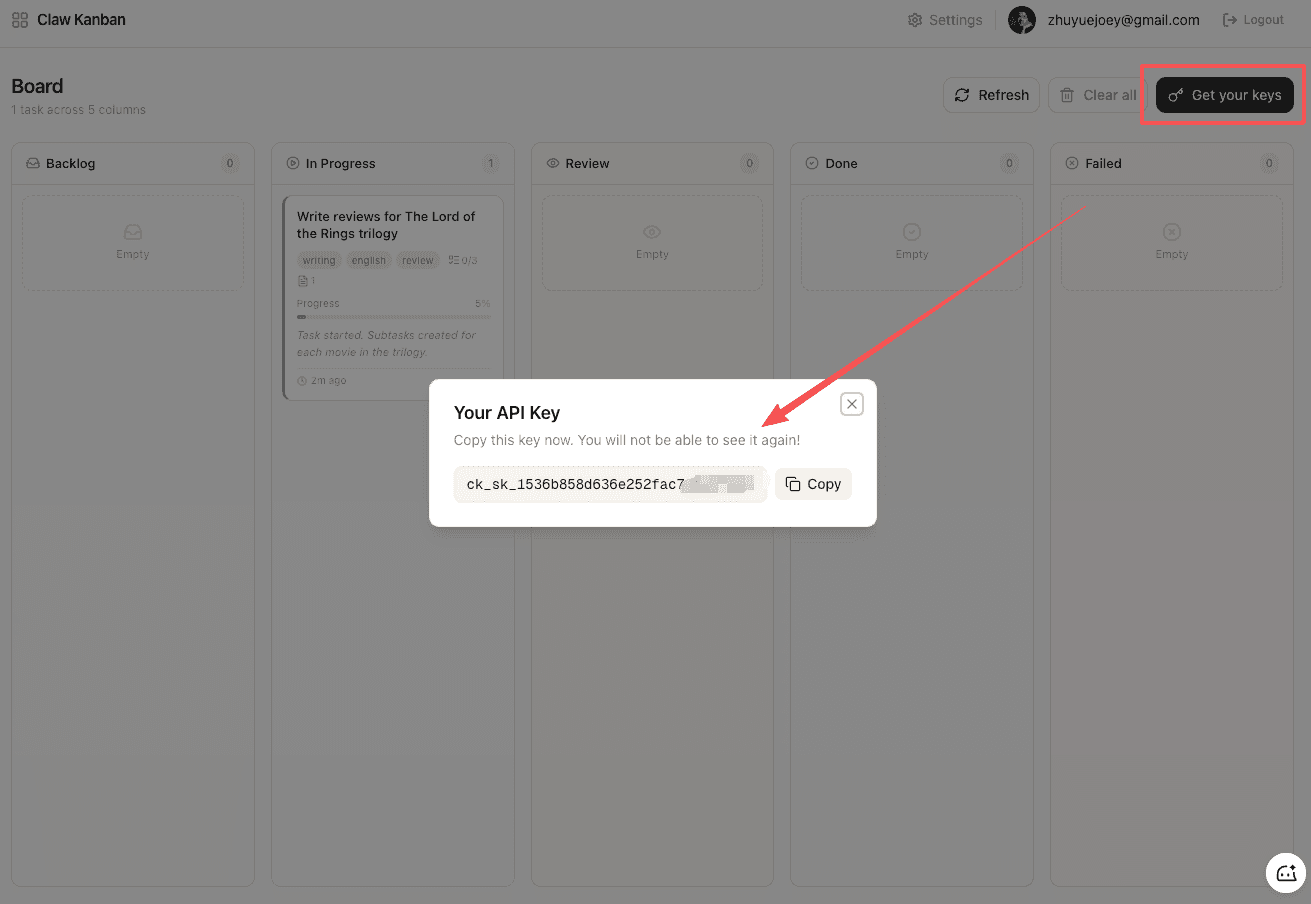Open Settings from the top bar
This screenshot has width=1311, height=904.
tap(945, 20)
